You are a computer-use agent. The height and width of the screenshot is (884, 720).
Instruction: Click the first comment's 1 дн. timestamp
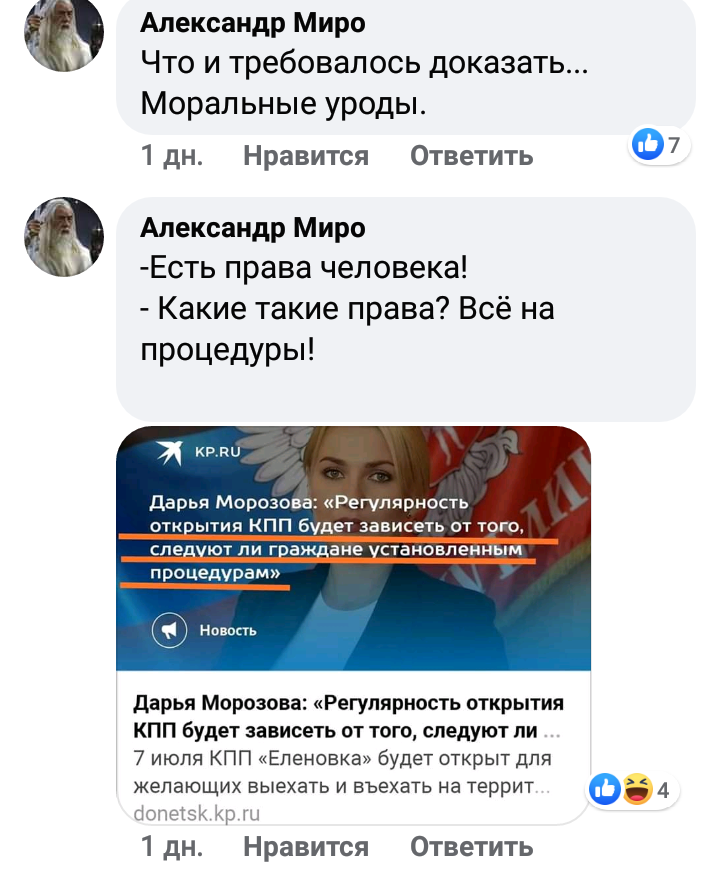coord(172,156)
